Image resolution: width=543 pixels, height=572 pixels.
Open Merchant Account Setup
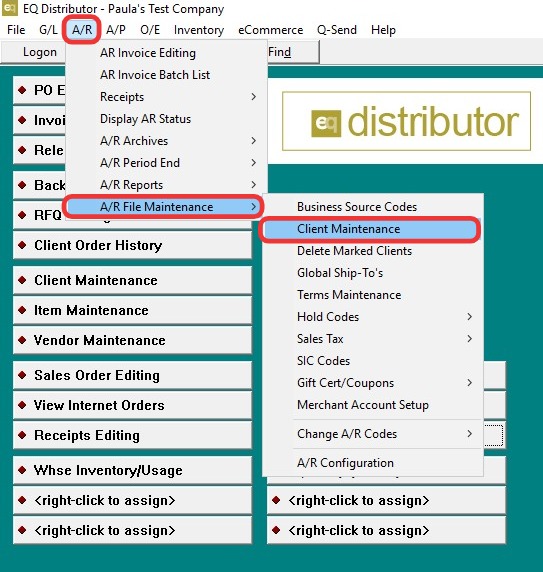click(x=373, y=405)
